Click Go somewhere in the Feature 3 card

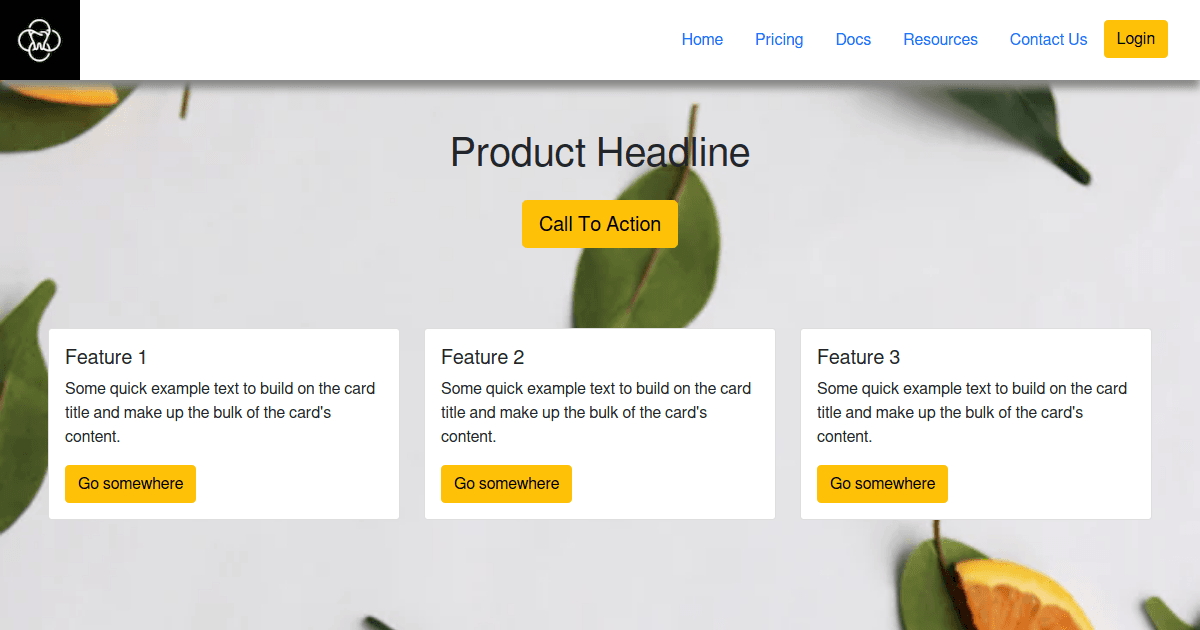tap(883, 484)
